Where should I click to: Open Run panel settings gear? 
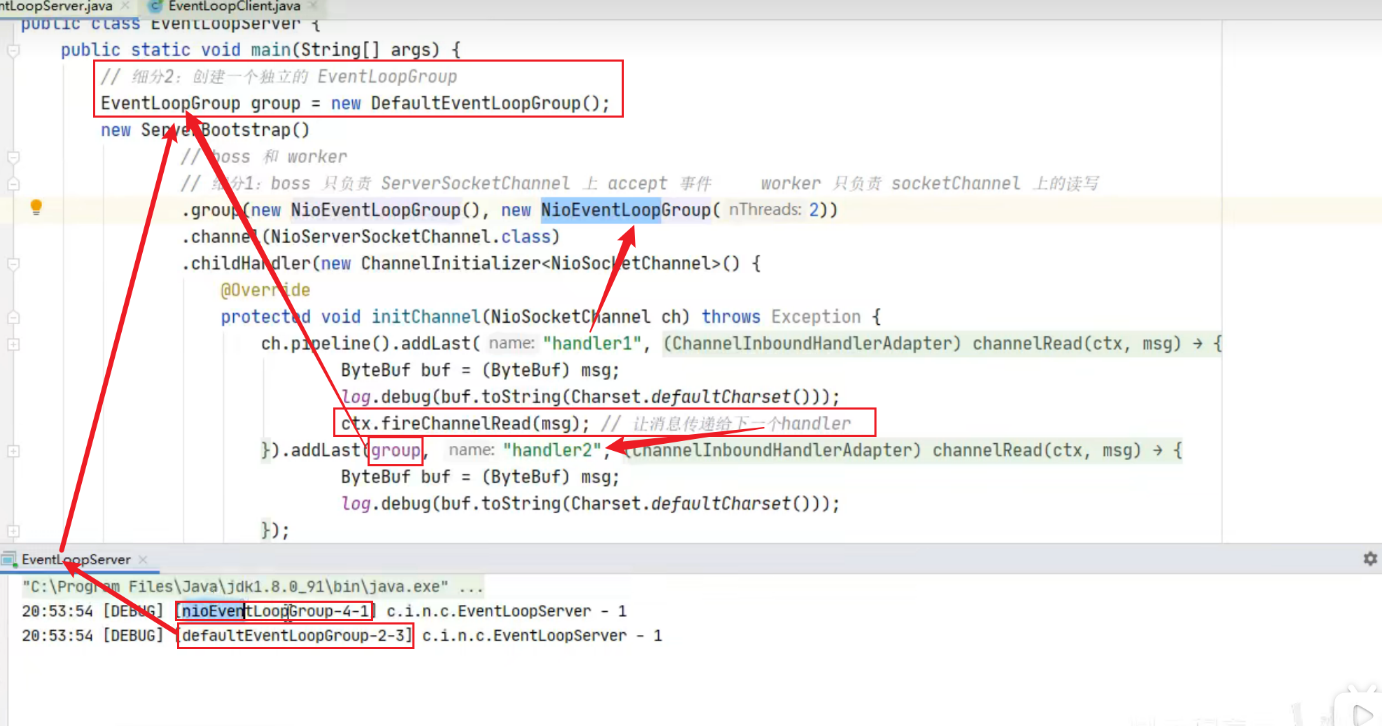click(x=1370, y=558)
